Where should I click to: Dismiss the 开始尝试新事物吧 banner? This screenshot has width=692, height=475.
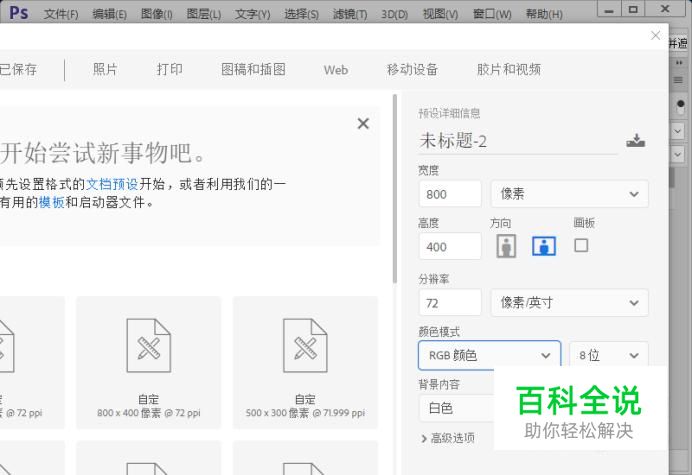click(x=363, y=123)
